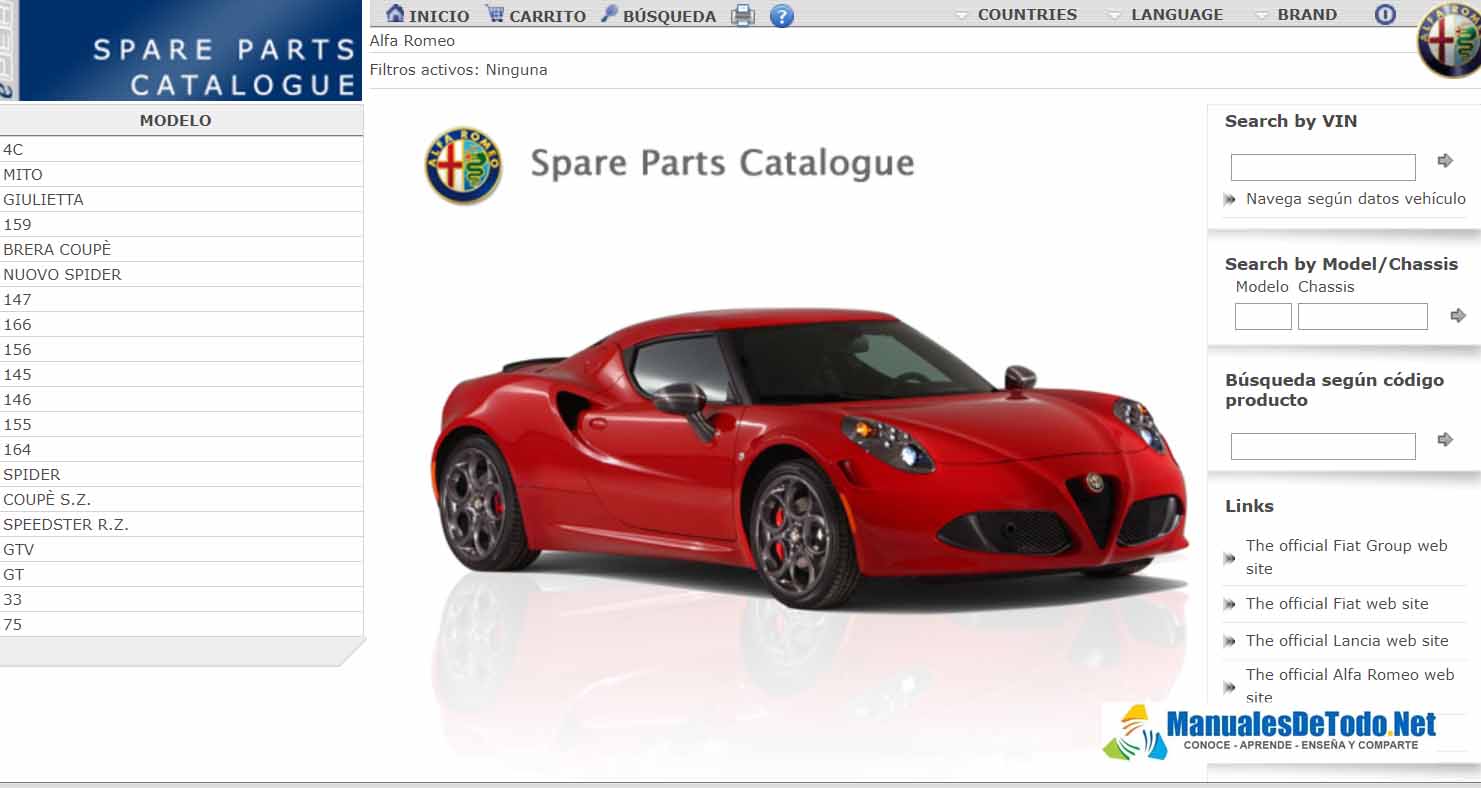1481x788 pixels.
Task: Select the MITO model
Action: (x=181, y=174)
